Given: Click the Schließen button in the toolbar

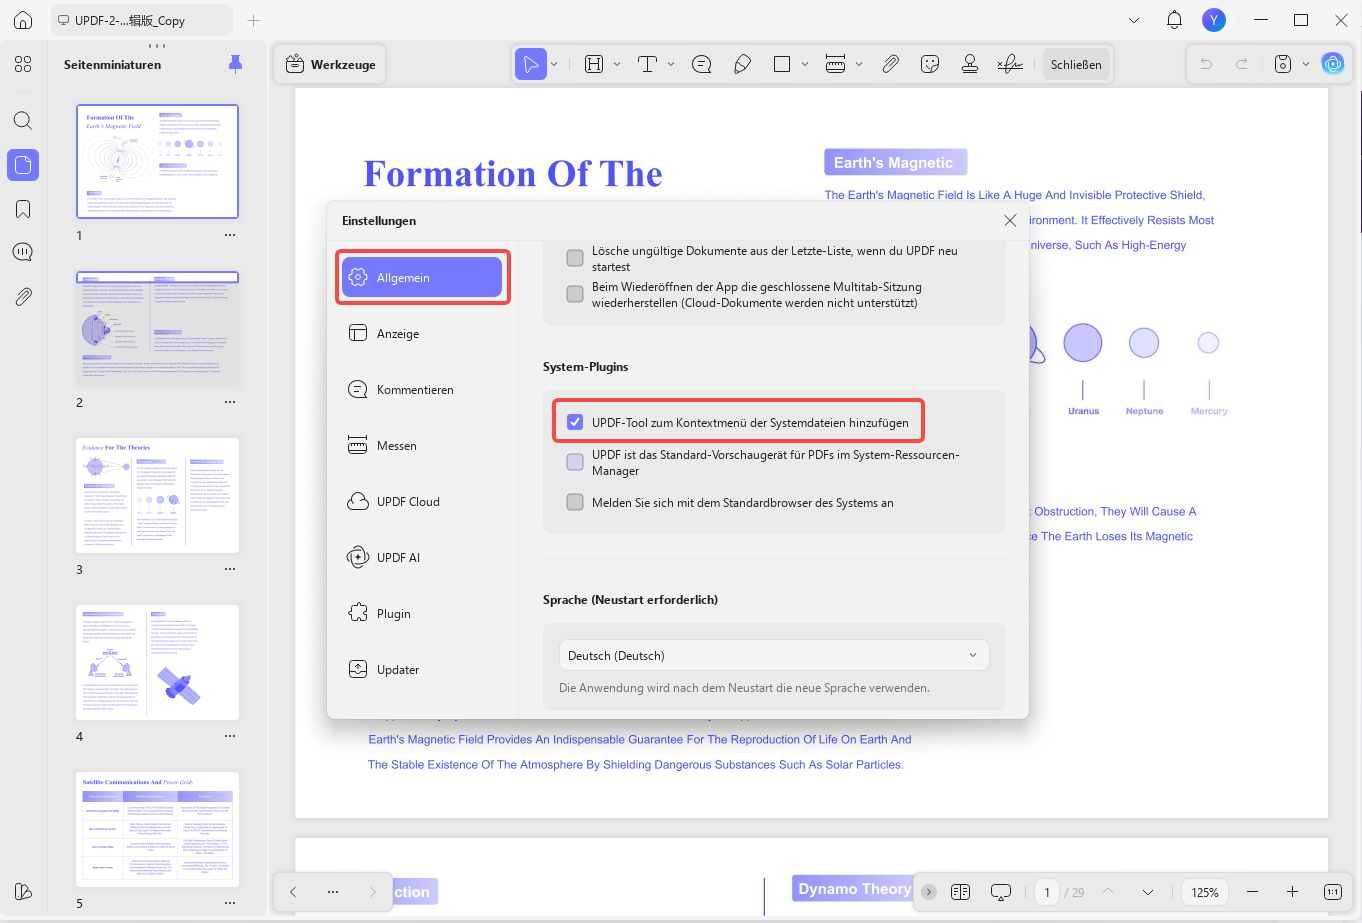Looking at the screenshot, I should point(1076,64).
